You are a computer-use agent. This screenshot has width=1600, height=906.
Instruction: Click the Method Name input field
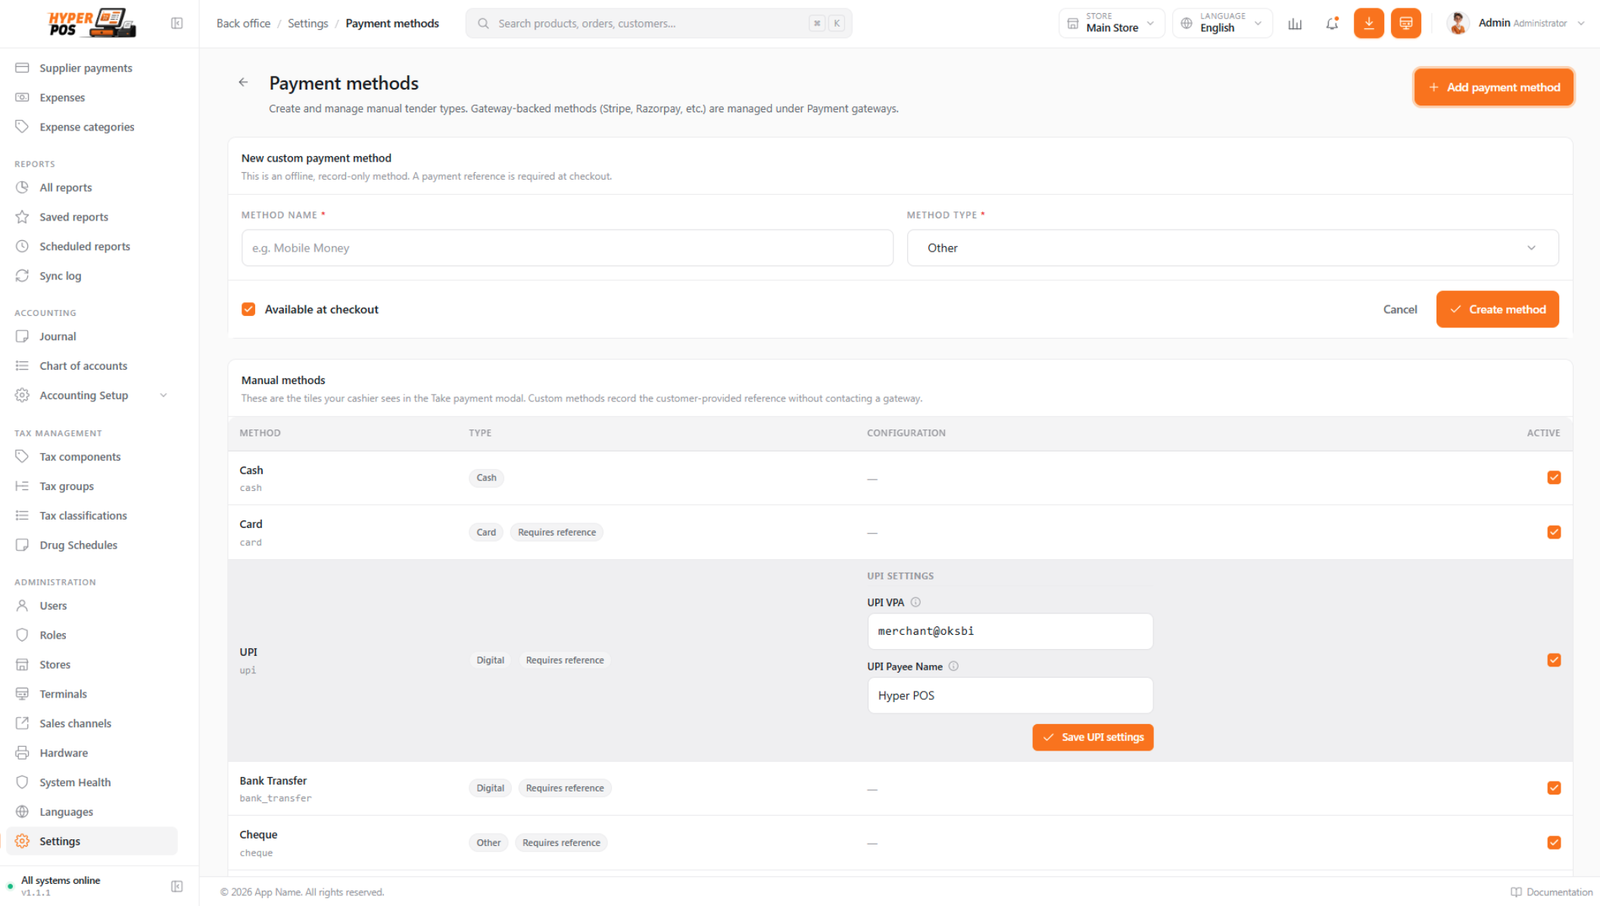pyautogui.click(x=567, y=248)
